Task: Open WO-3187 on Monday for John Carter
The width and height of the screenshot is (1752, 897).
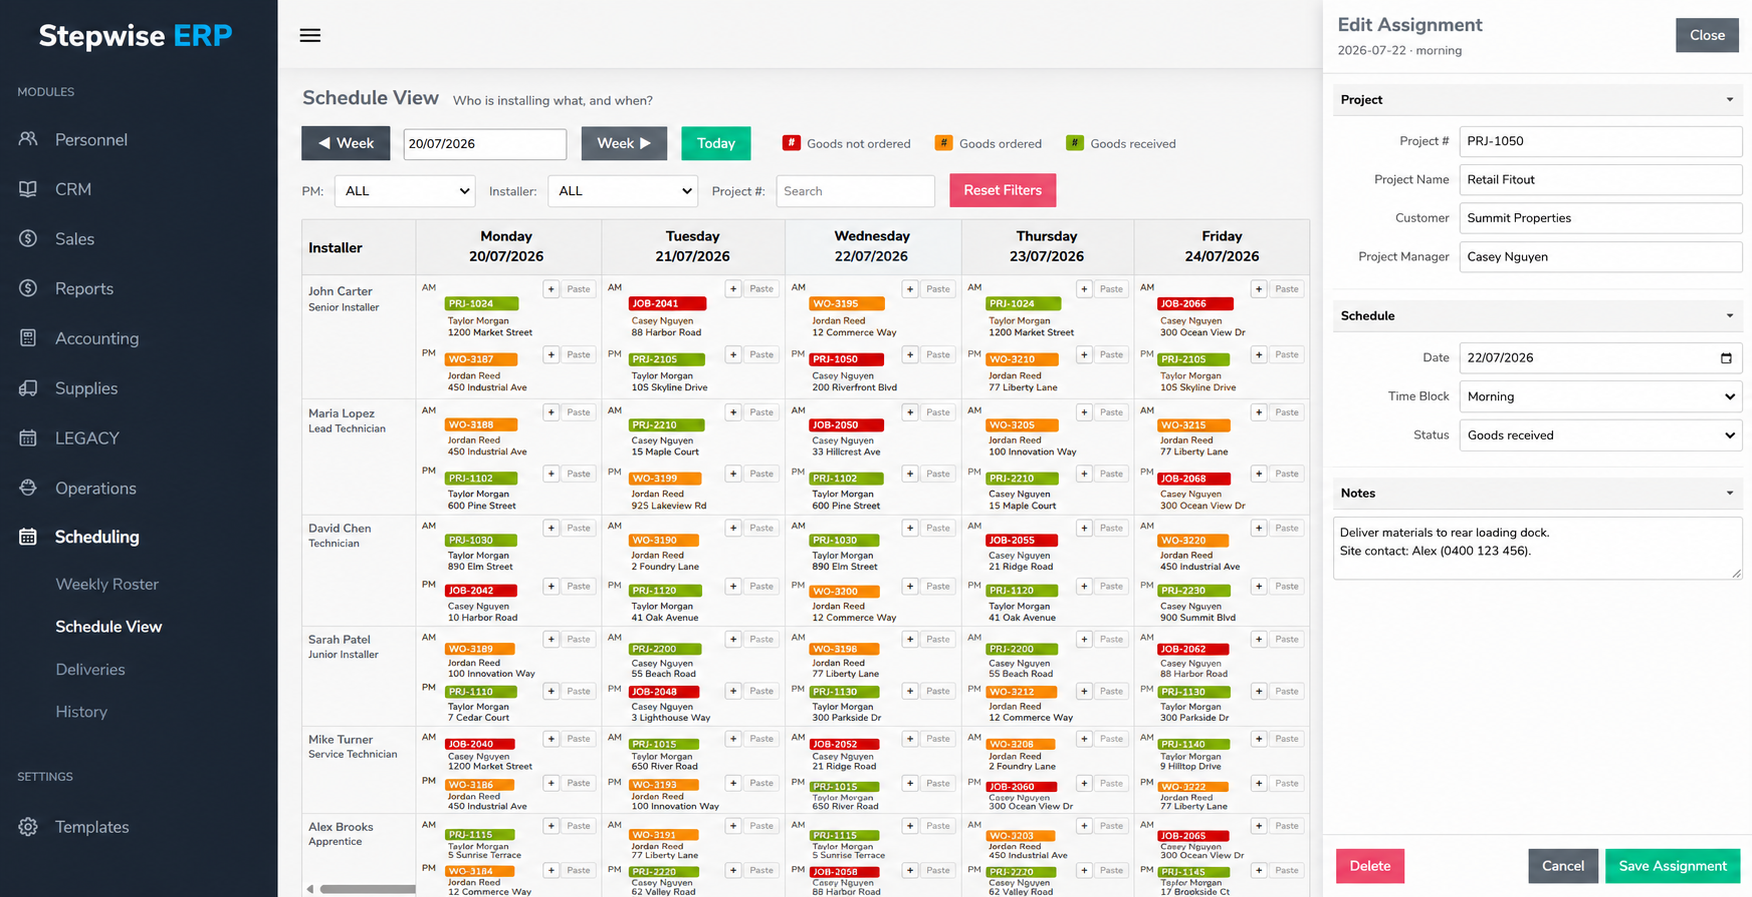Action: (481, 359)
